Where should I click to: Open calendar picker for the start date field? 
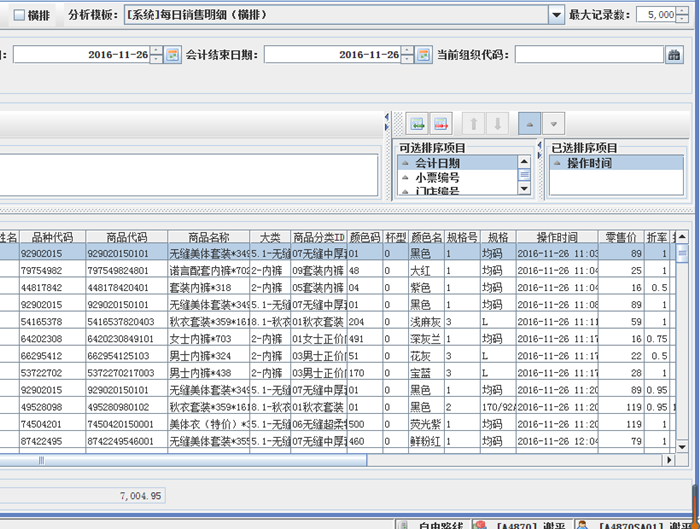tap(171, 55)
